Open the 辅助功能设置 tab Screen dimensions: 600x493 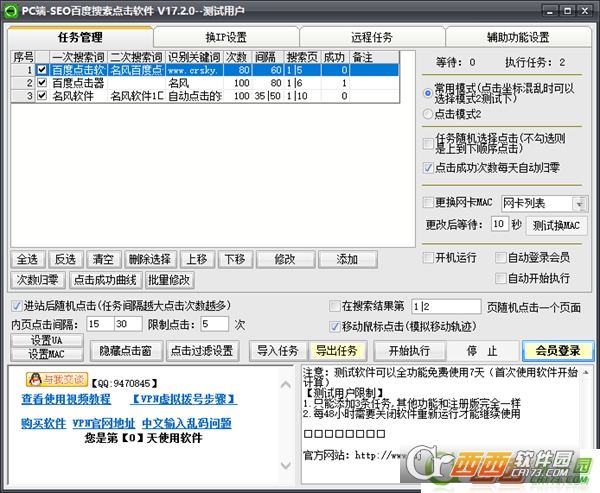(x=518, y=37)
